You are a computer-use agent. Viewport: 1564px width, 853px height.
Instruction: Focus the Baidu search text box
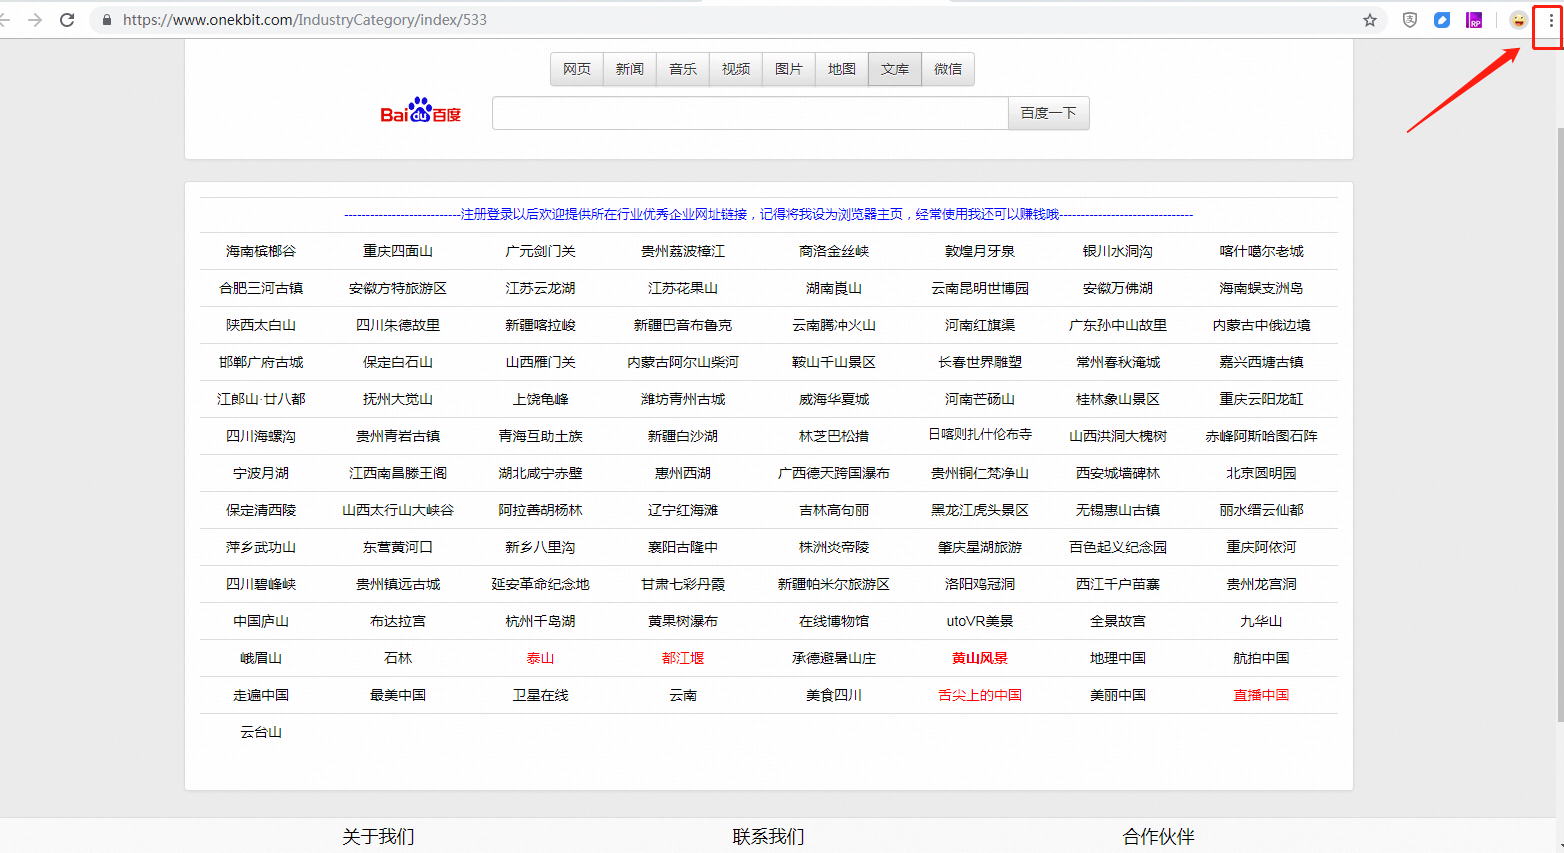tap(750, 113)
